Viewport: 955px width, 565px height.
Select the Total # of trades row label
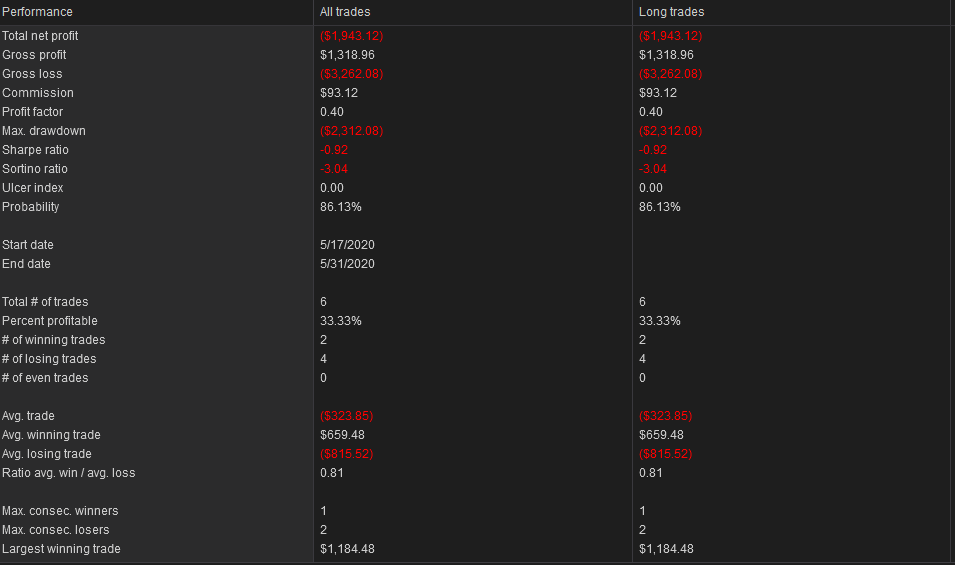point(45,302)
